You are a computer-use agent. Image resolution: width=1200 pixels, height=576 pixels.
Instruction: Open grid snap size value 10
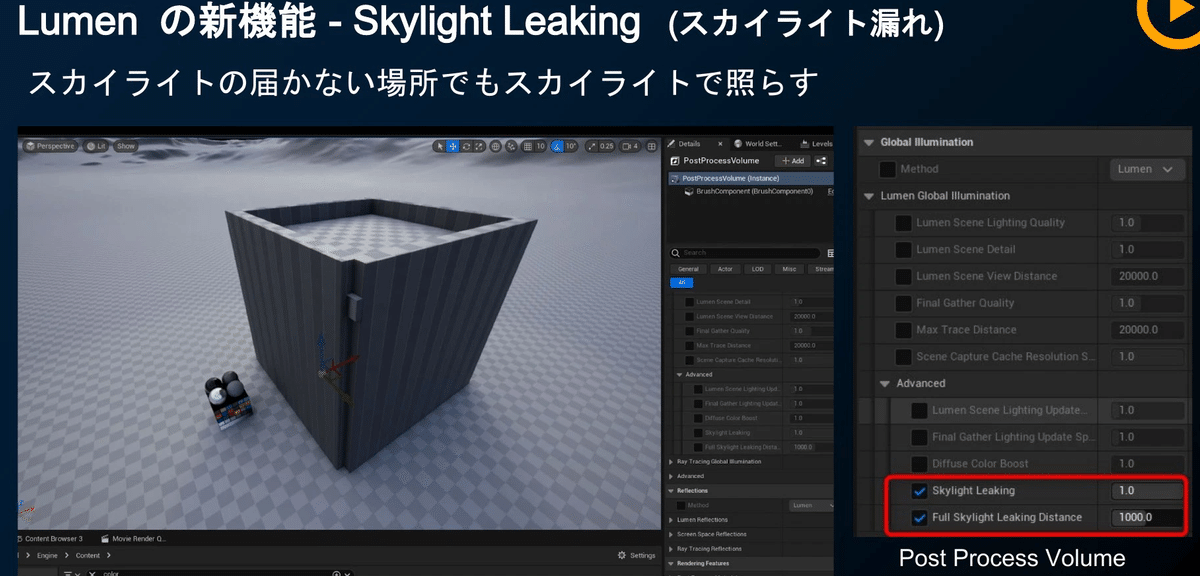click(x=540, y=146)
